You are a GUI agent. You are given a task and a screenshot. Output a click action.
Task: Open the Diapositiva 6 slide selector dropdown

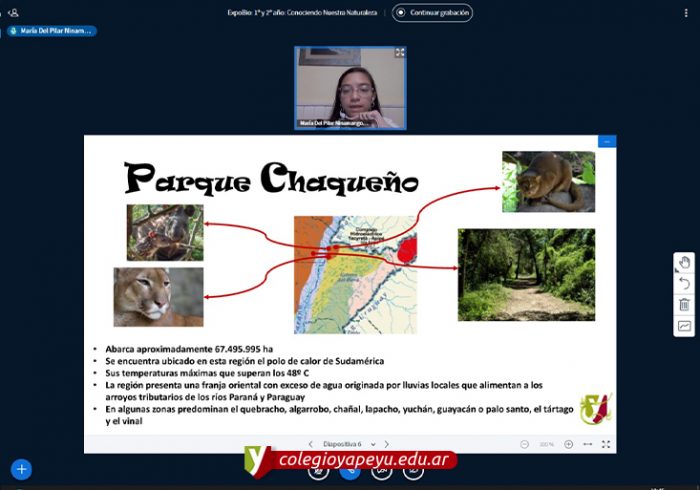[348, 444]
